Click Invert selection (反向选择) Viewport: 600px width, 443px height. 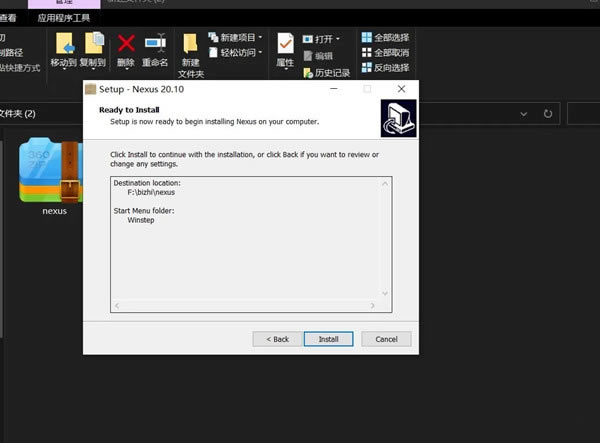[385, 68]
